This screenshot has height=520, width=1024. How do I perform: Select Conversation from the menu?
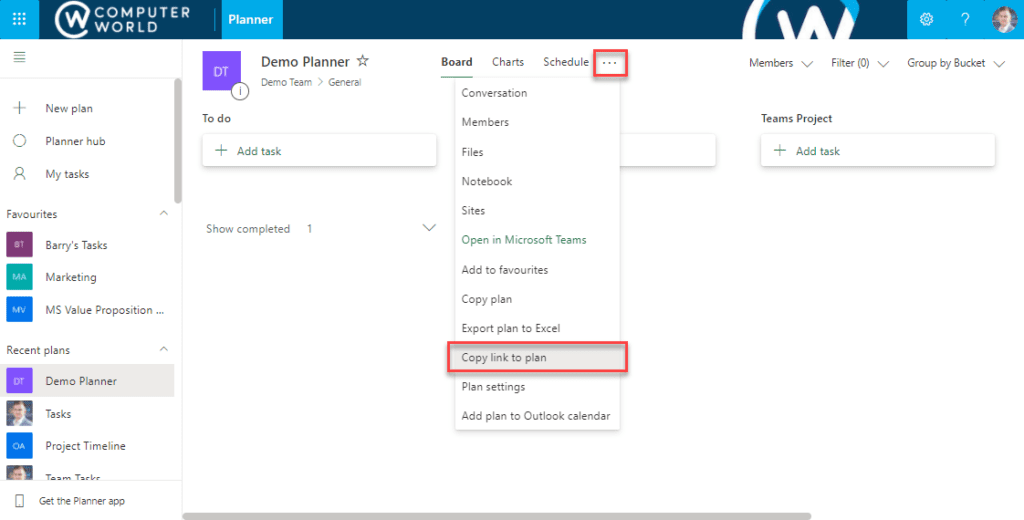[x=537, y=93]
